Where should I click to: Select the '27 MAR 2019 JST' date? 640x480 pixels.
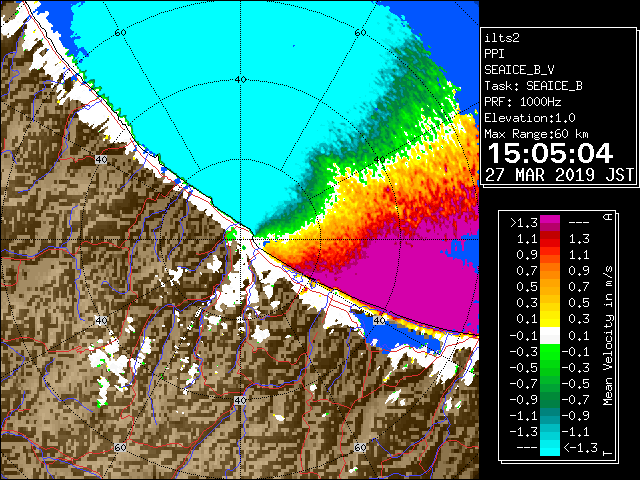(559, 175)
